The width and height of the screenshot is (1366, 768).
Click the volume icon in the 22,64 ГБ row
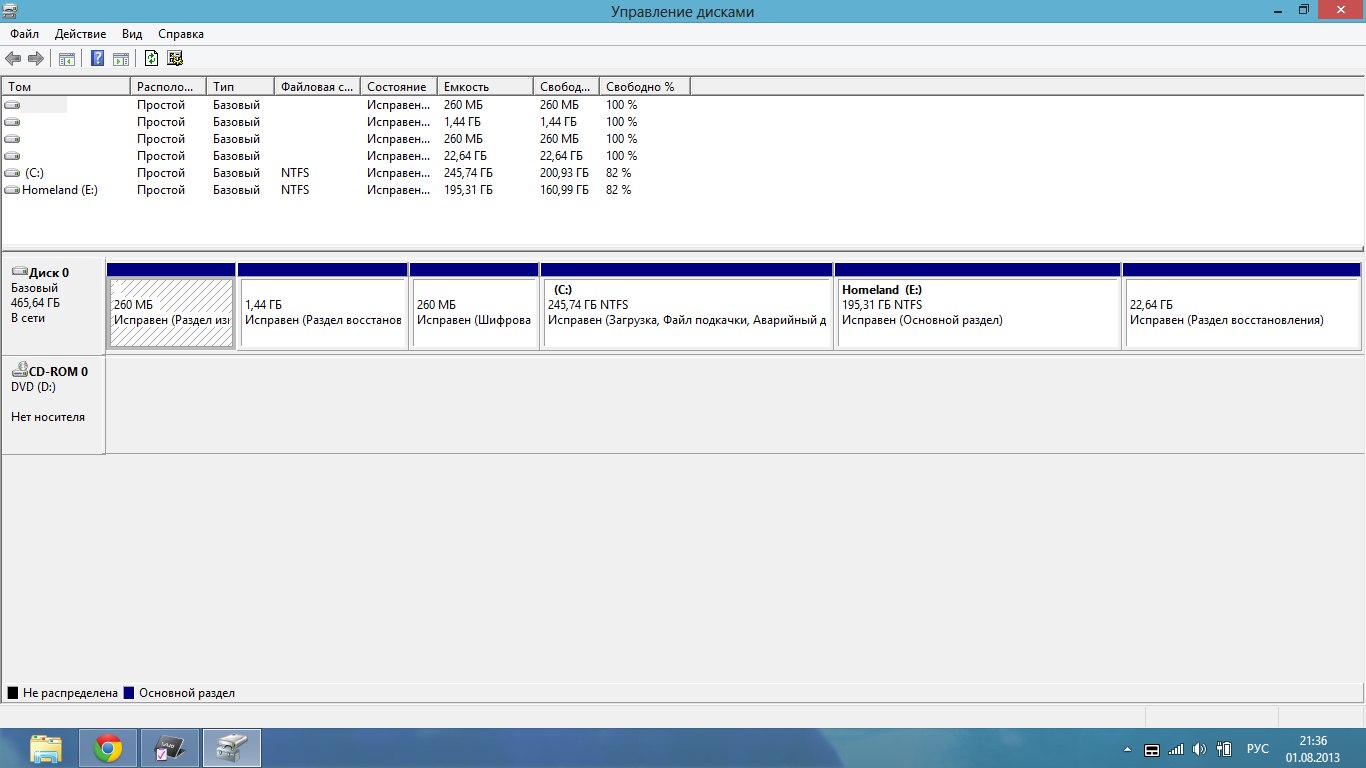(12, 156)
